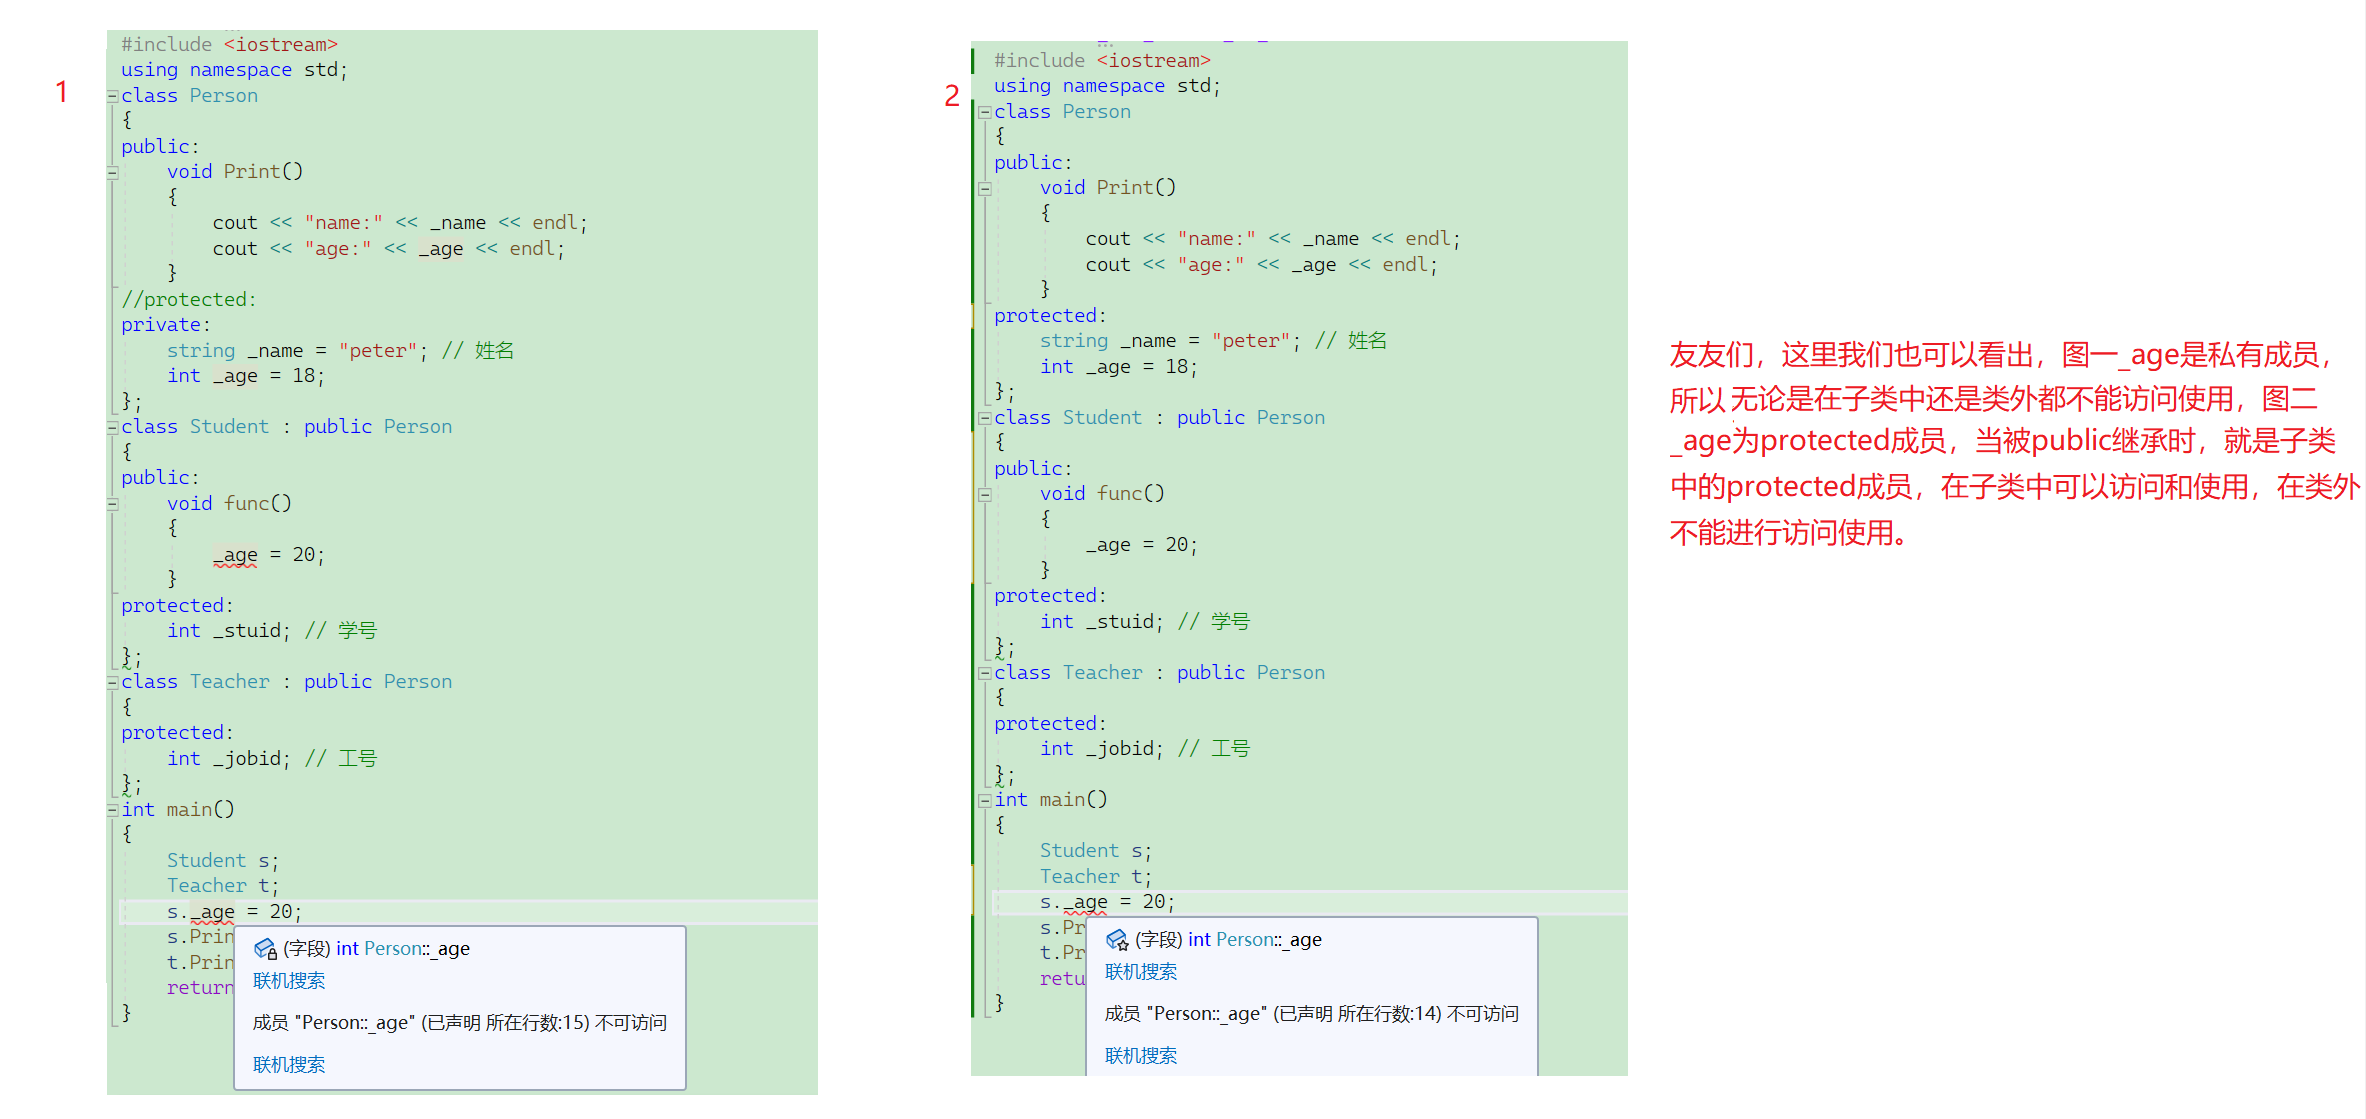Click the underlined "s._age = 20;" line in the left code

234,912
